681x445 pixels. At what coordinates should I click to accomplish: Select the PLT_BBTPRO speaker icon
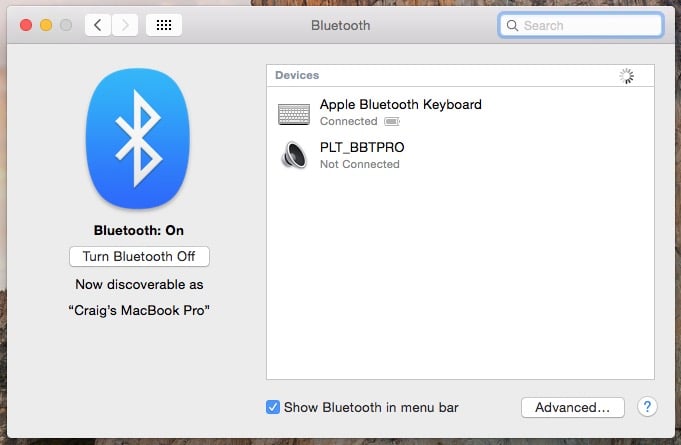coord(294,155)
